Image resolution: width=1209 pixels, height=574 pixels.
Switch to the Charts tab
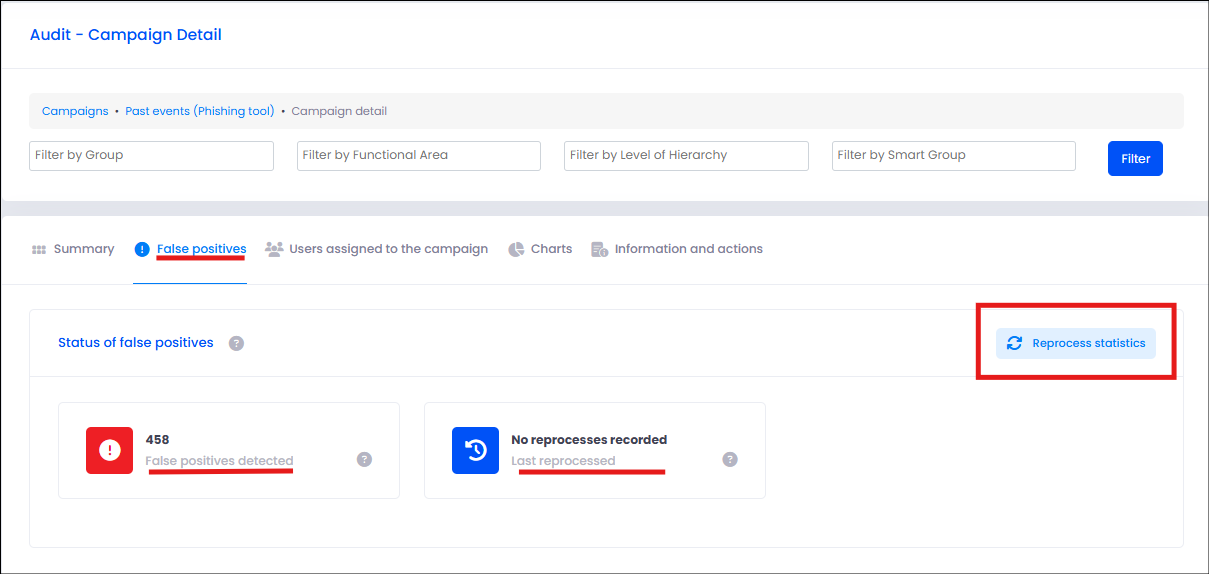coord(540,249)
